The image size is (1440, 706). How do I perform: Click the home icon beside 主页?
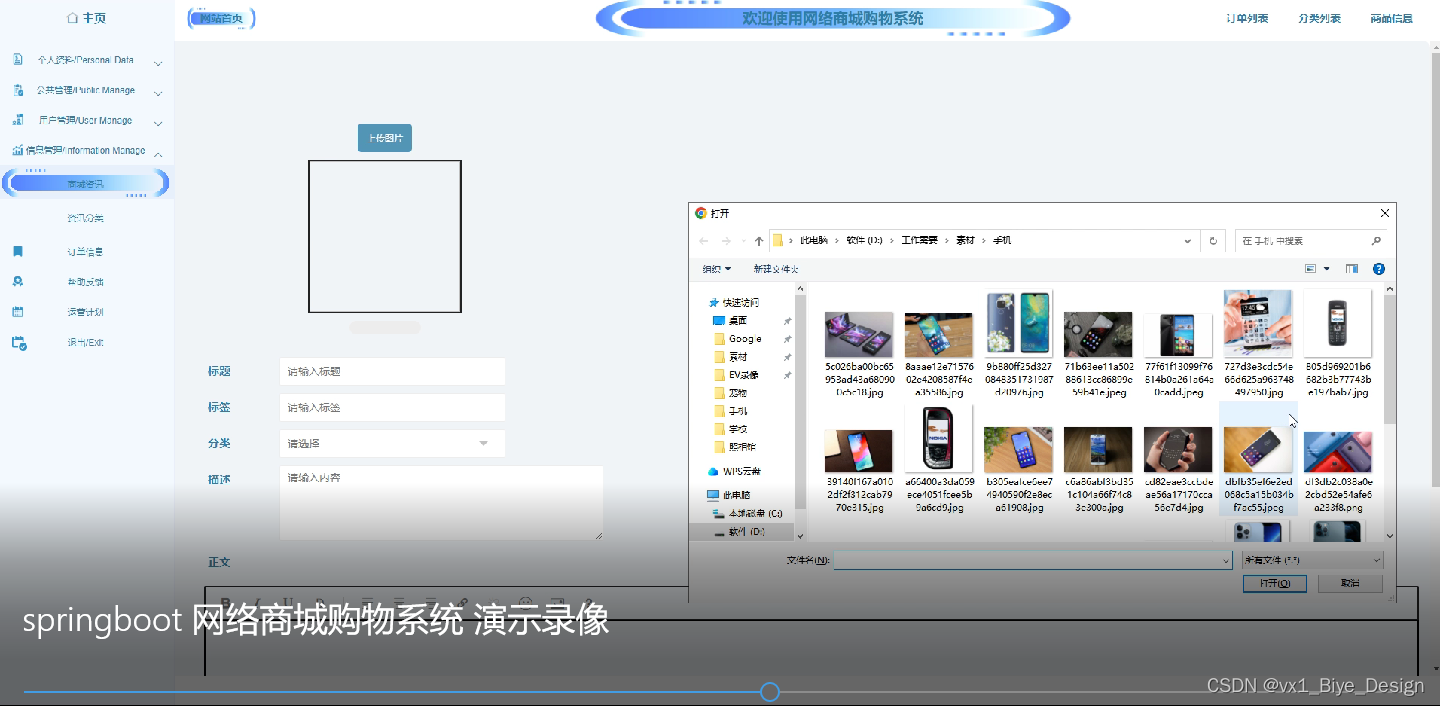pos(72,18)
